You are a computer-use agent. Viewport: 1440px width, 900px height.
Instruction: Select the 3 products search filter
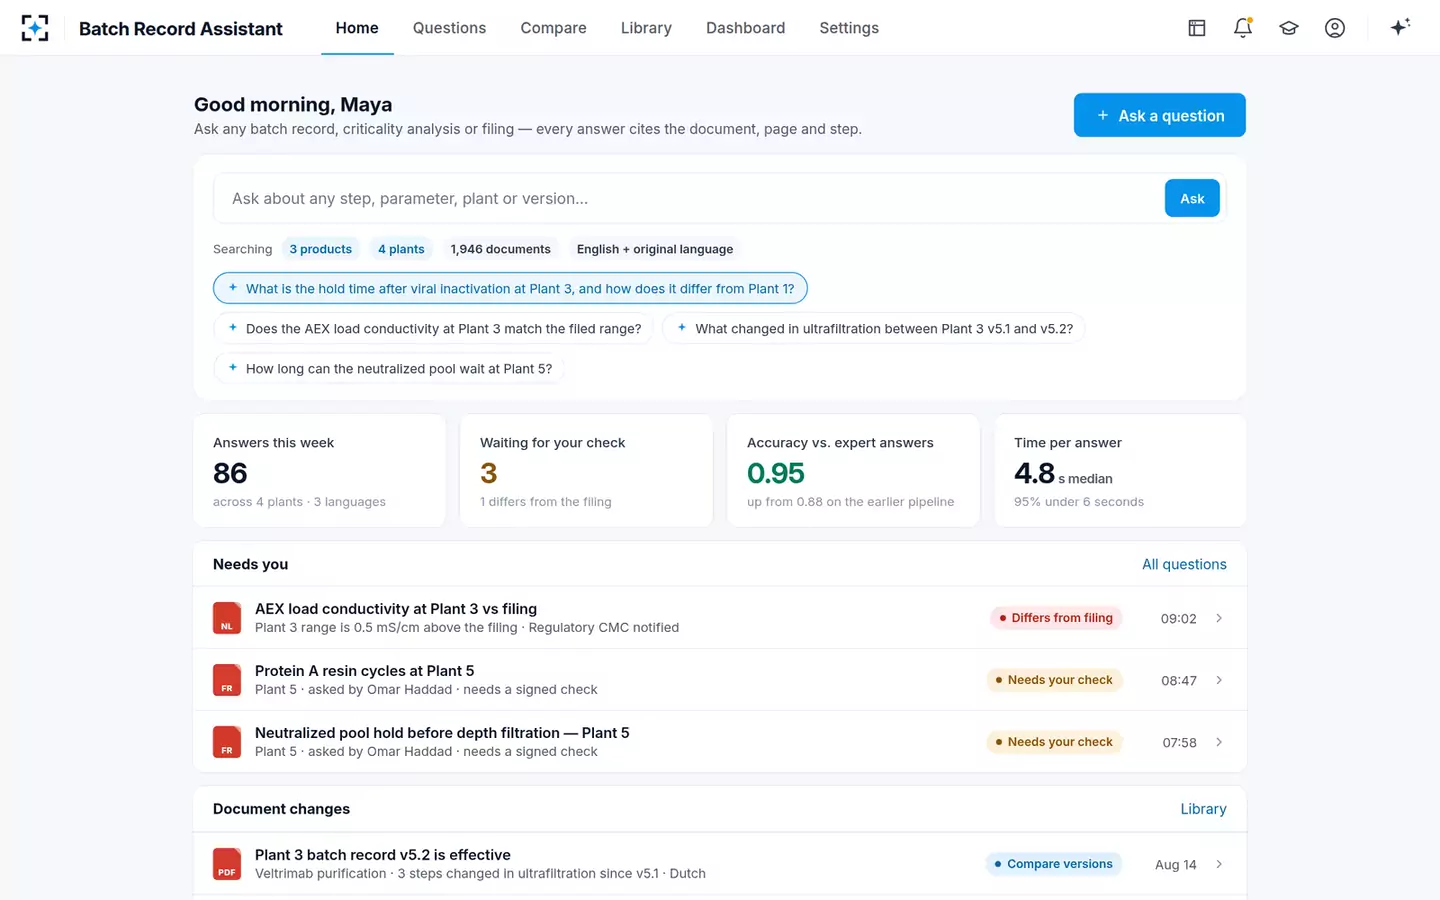[x=321, y=249]
